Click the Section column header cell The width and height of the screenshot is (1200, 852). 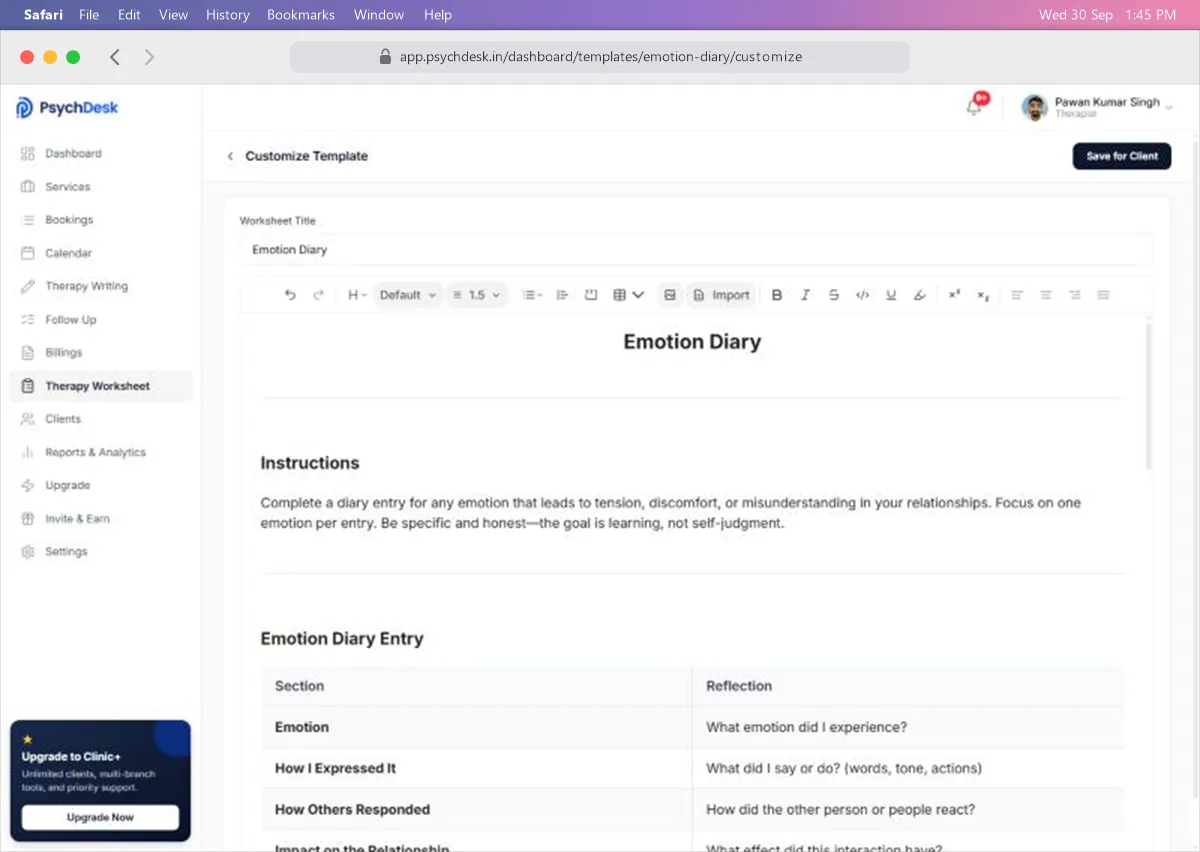477,686
